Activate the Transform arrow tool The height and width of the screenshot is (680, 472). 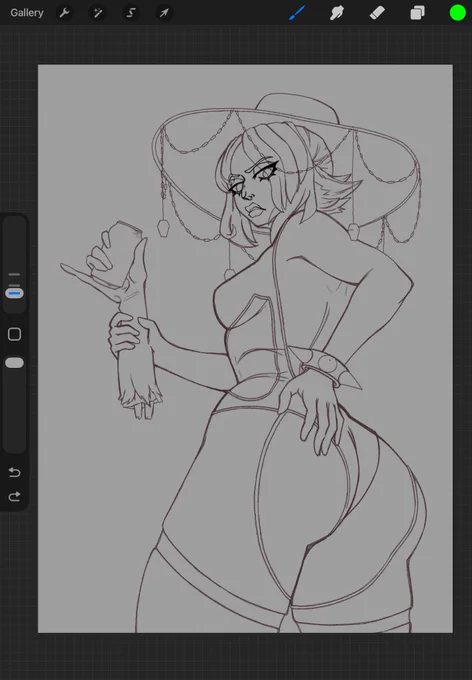(x=164, y=13)
